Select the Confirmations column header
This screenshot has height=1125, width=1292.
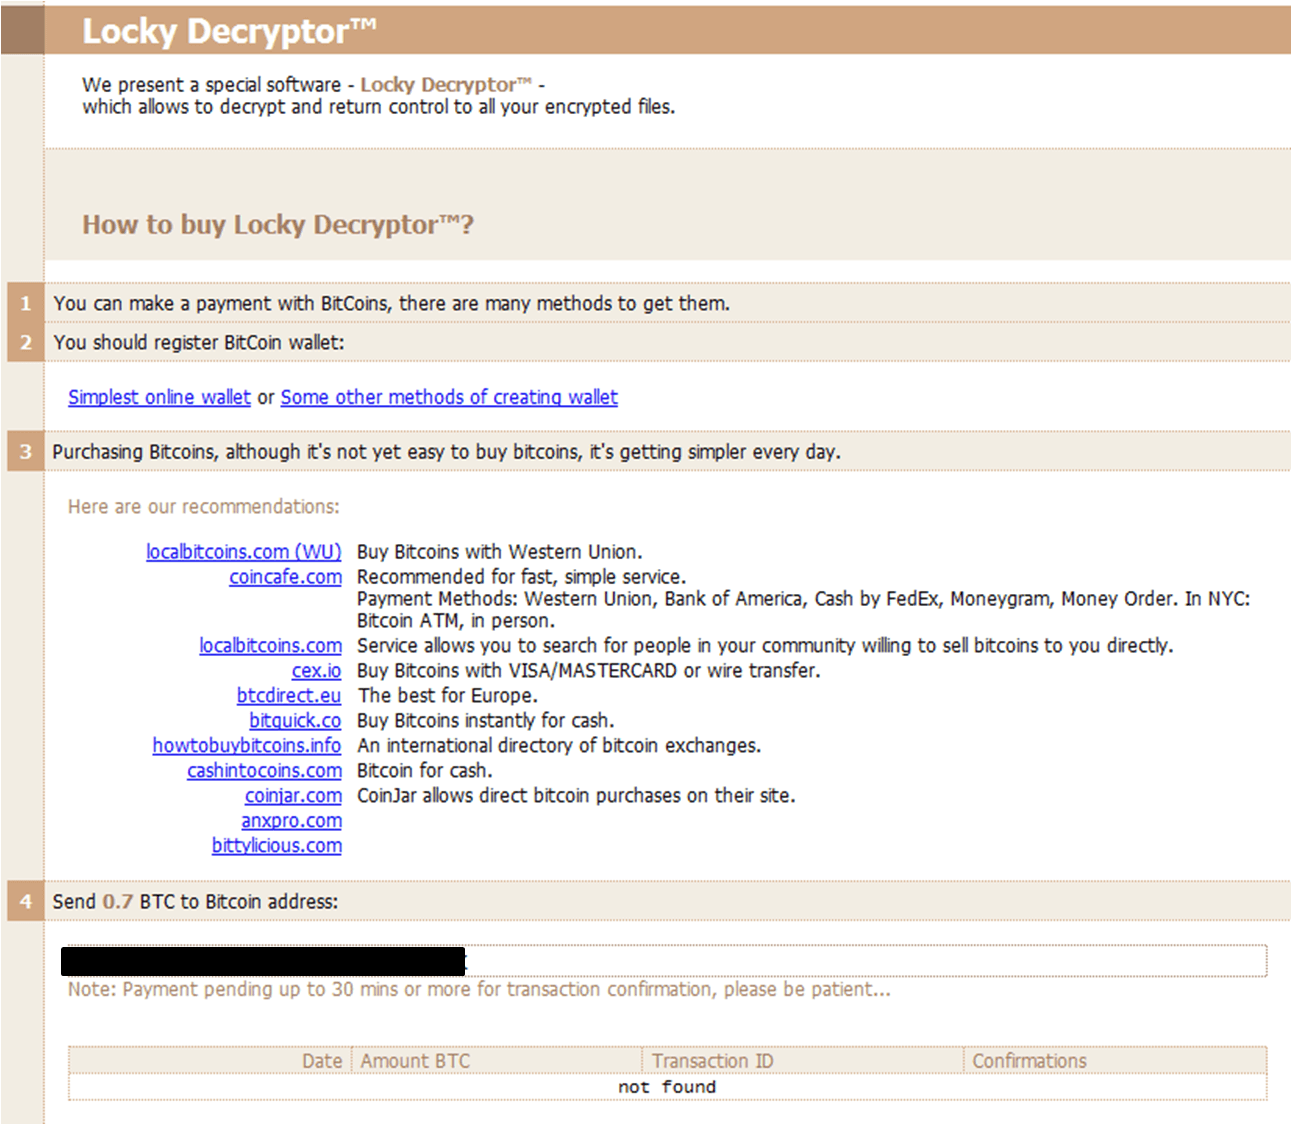tap(1029, 1061)
